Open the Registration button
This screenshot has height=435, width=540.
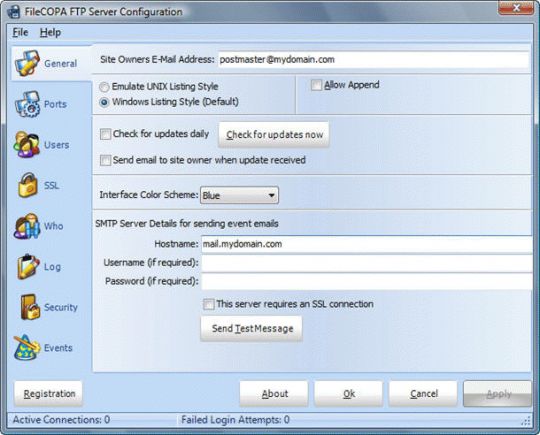pyautogui.click(x=49, y=394)
